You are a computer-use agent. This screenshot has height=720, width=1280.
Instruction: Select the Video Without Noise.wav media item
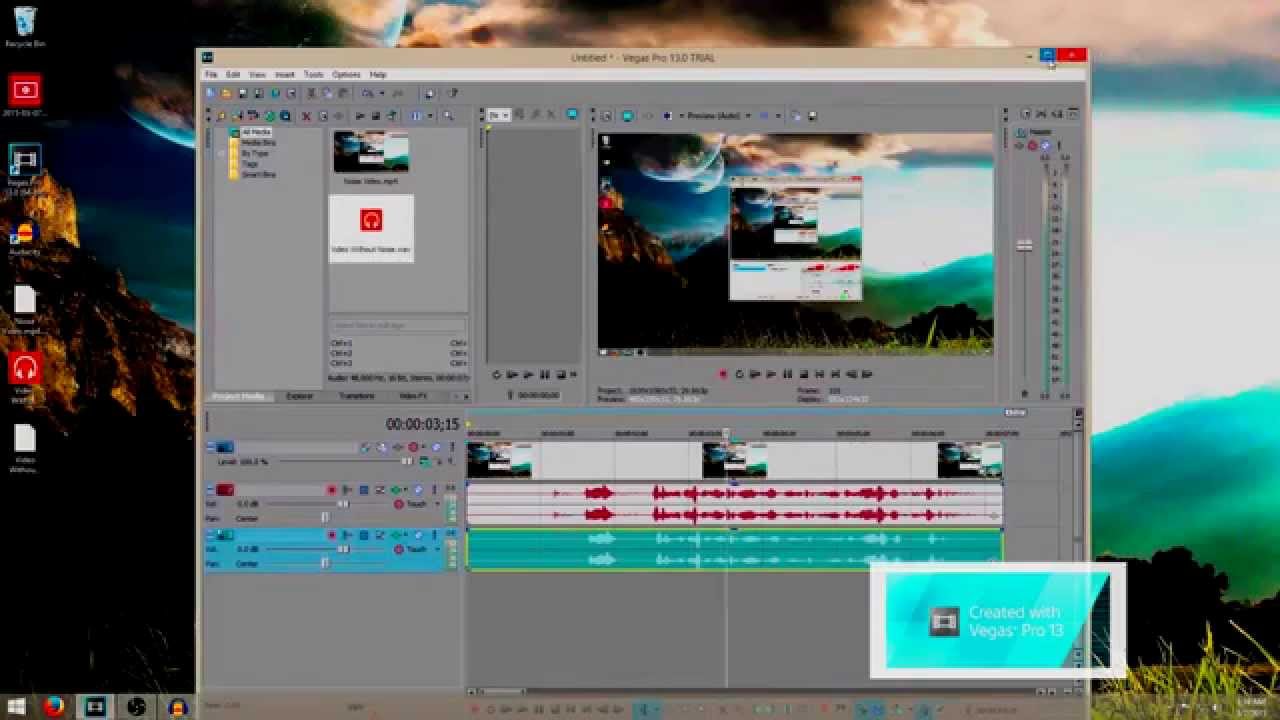[x=371, y=228]
